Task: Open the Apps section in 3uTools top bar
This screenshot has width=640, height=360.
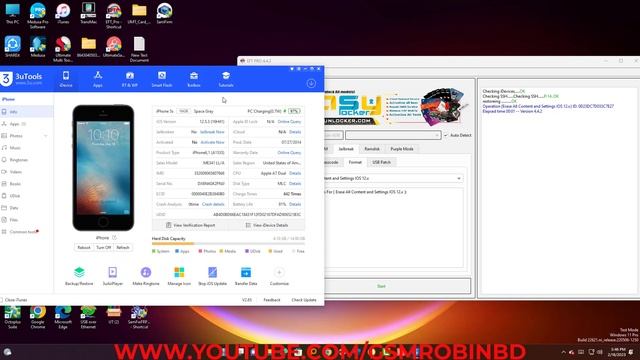Action: (x=98, y=79)
